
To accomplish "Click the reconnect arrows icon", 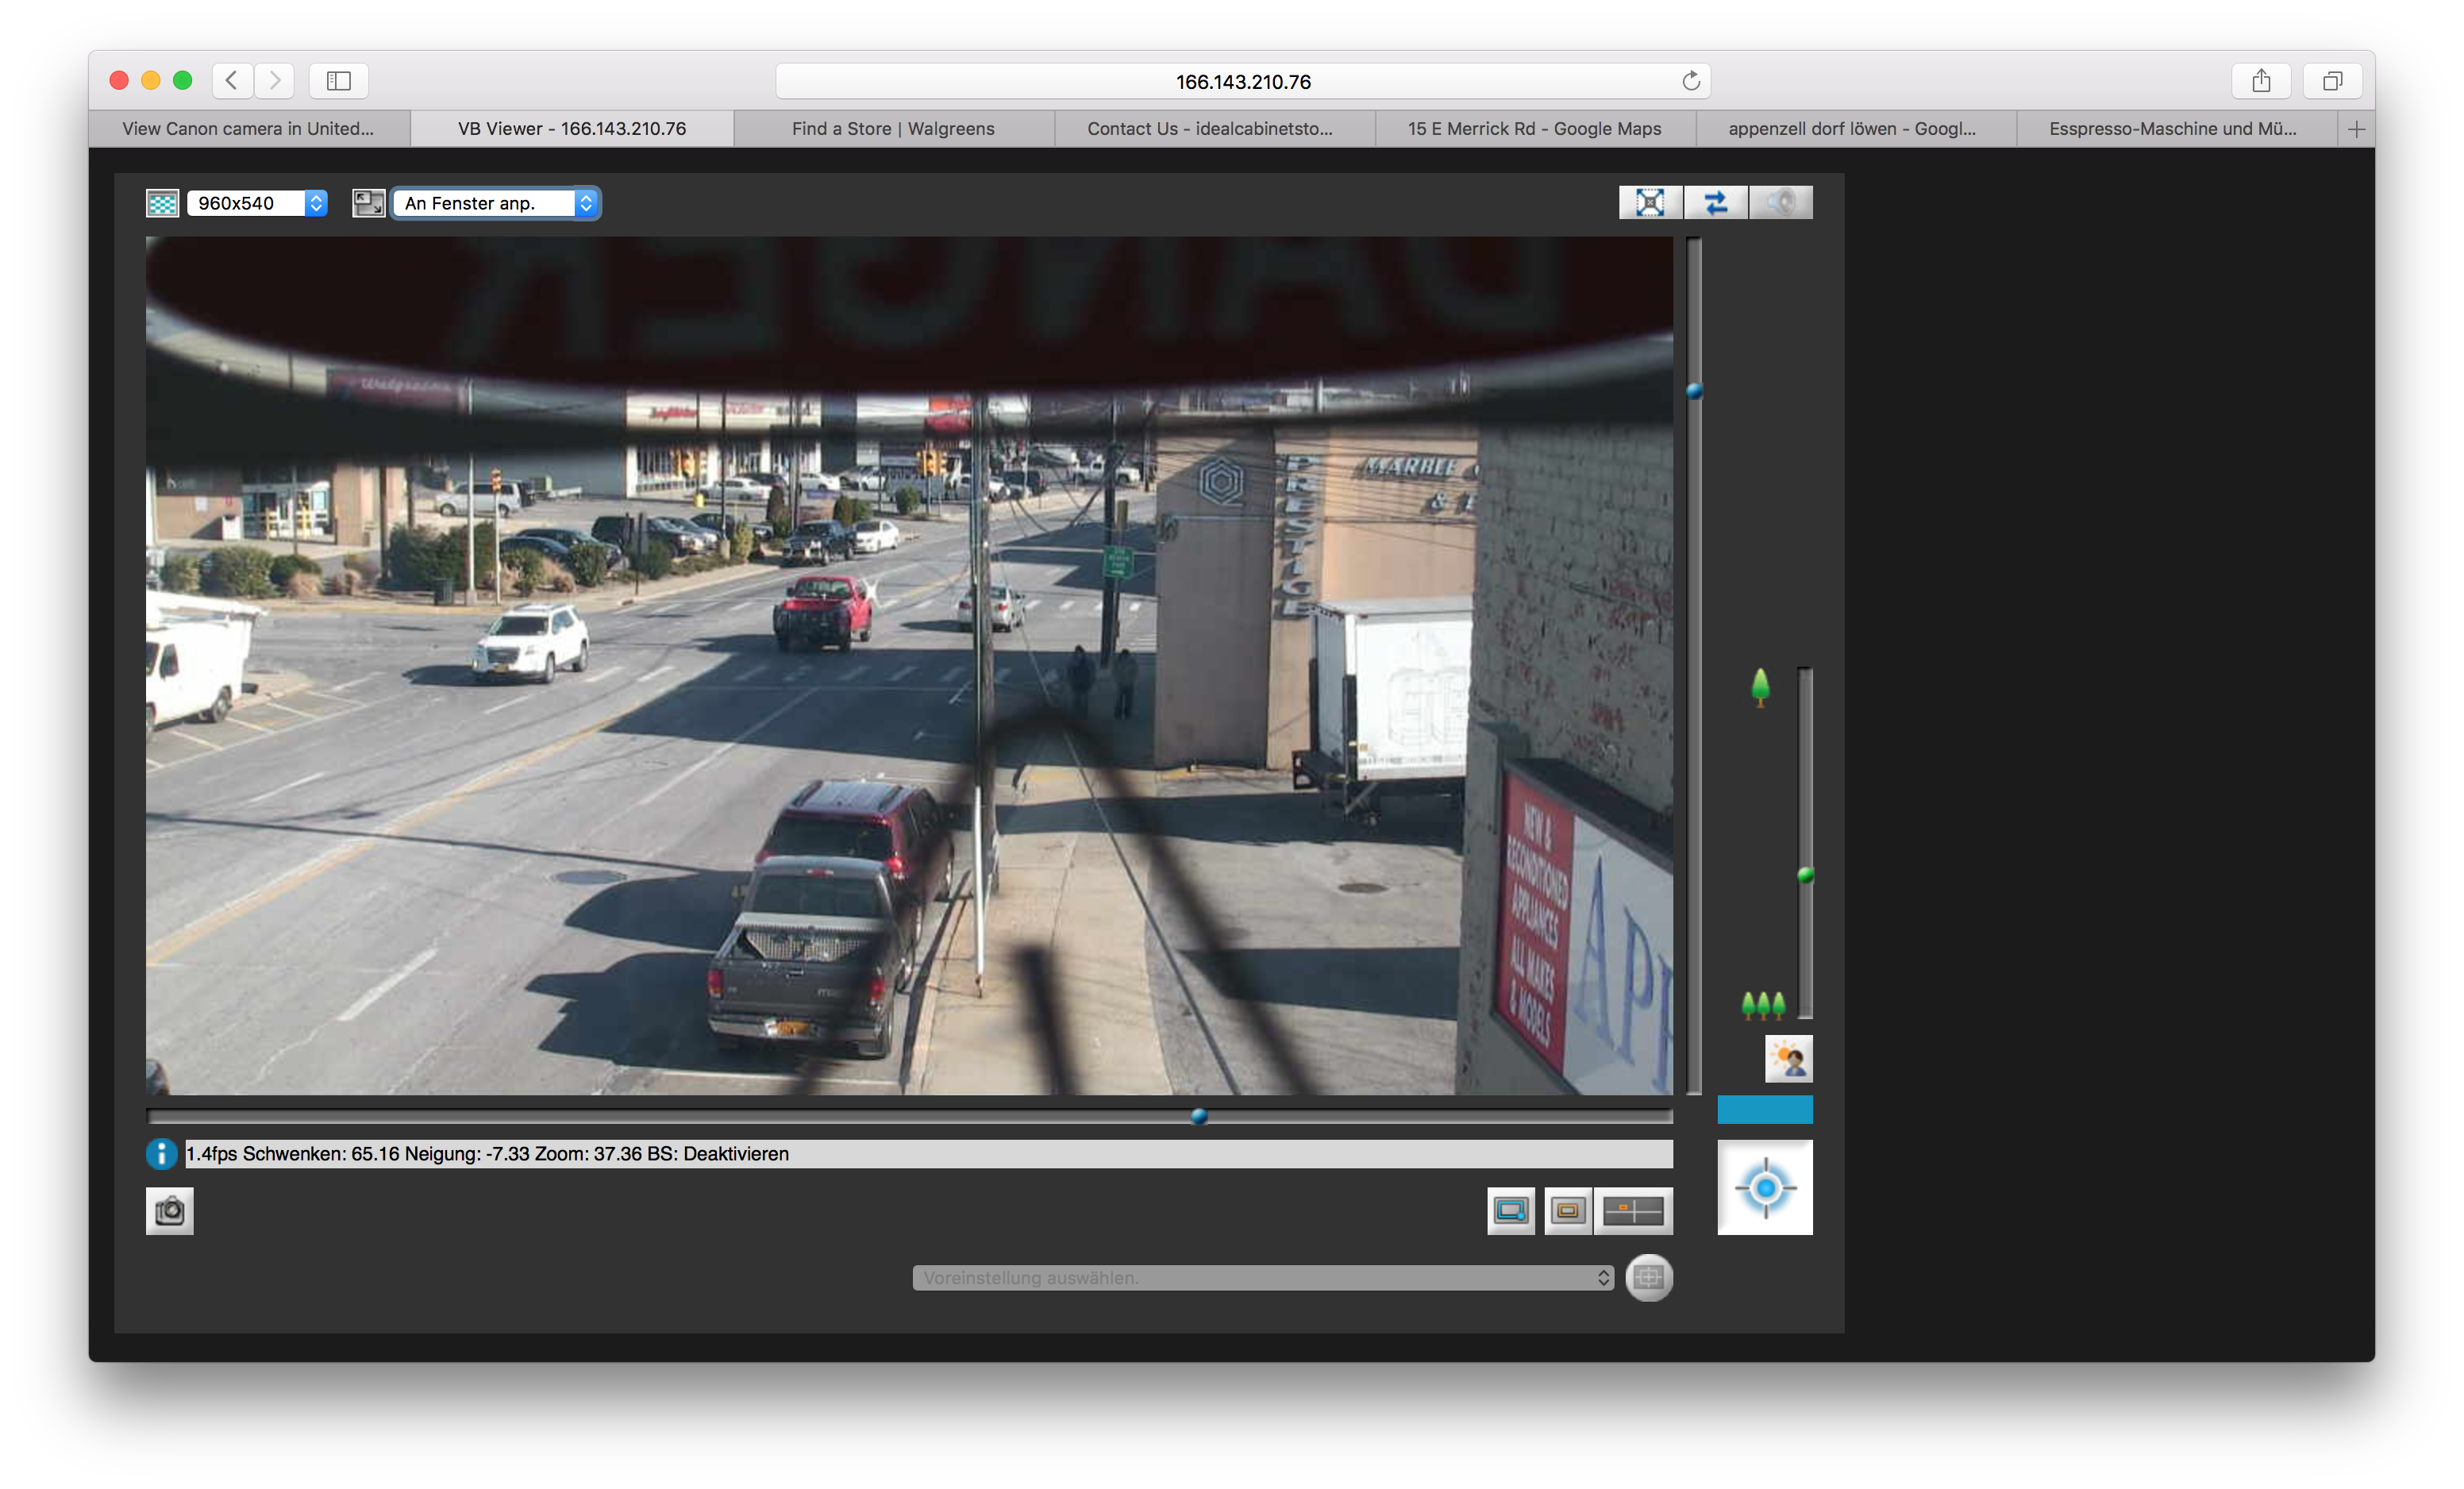I will click(x=1715, y=203).
